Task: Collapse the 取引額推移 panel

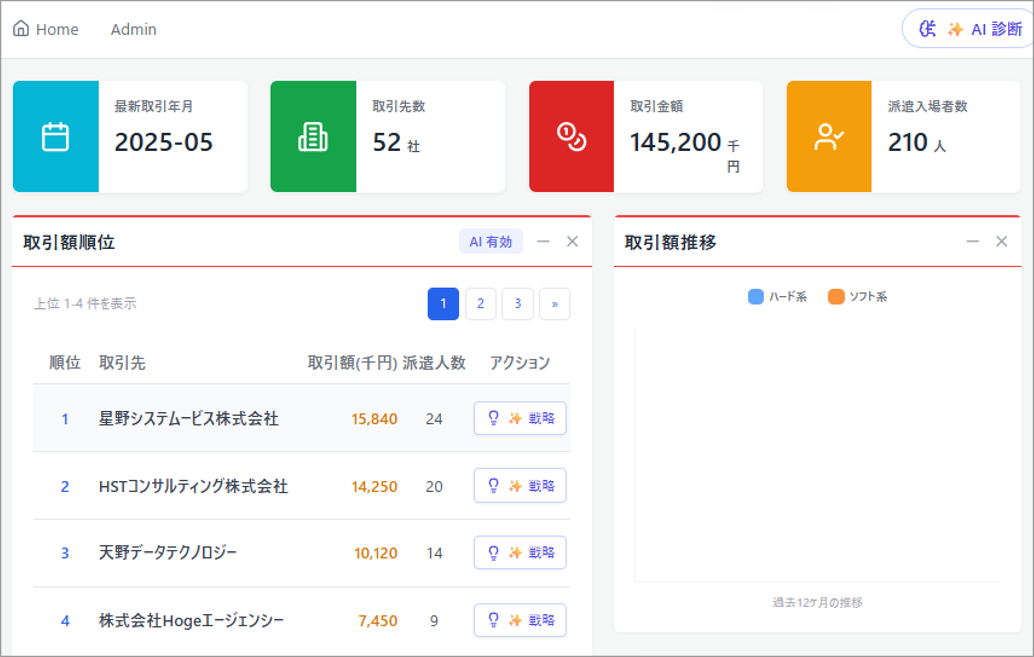Action: (x=972, y=241)
